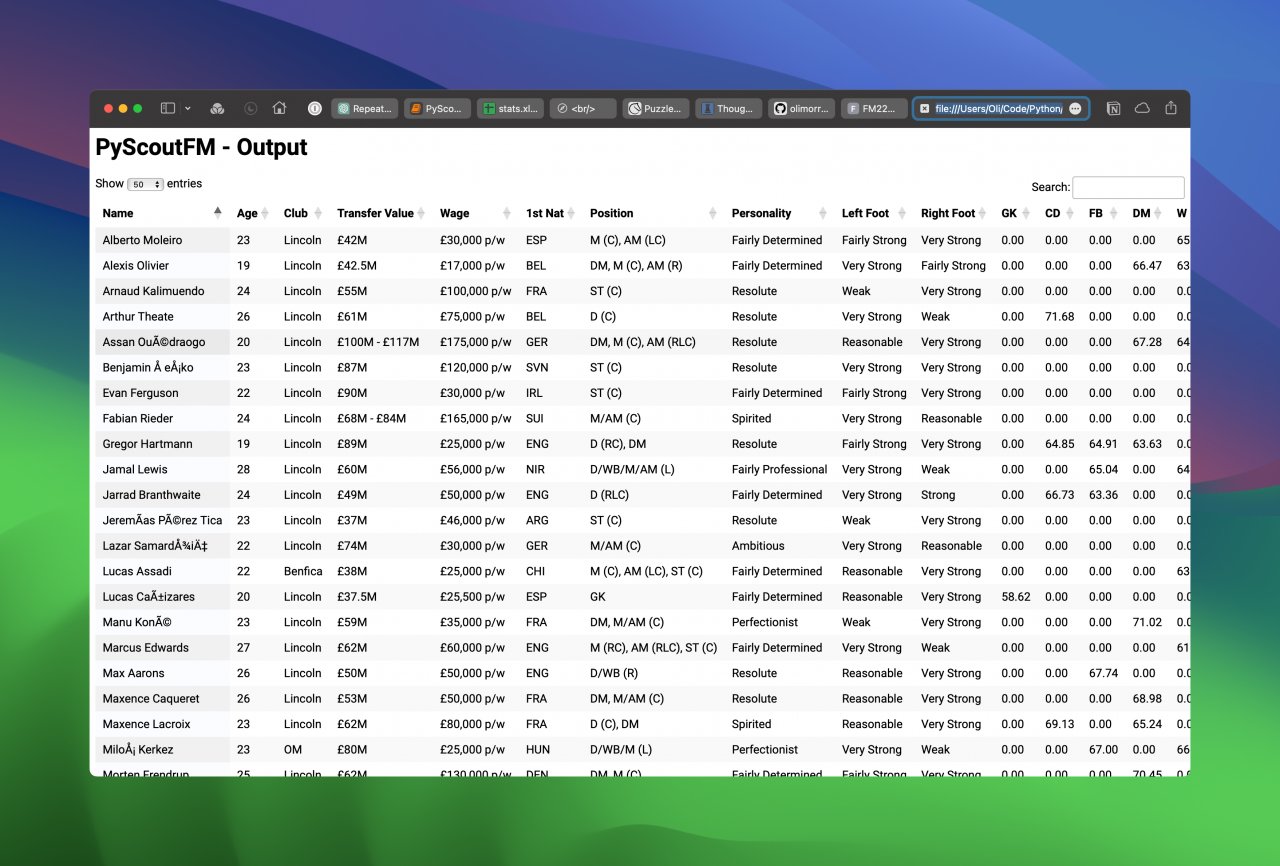Click the PyScoutFM - Output heading
This screenshot has width=1280, height=866.
click(x=201, y=148)
